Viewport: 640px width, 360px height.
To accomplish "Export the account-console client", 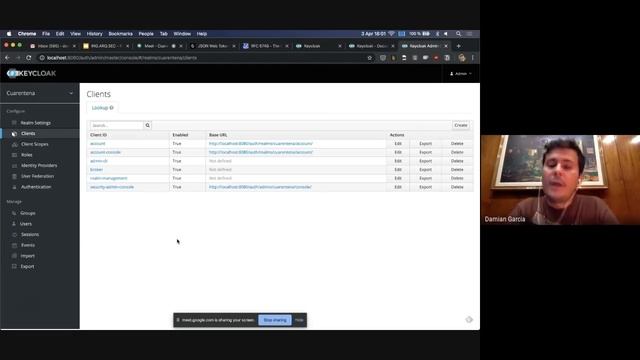I will [x=425, y=152].
